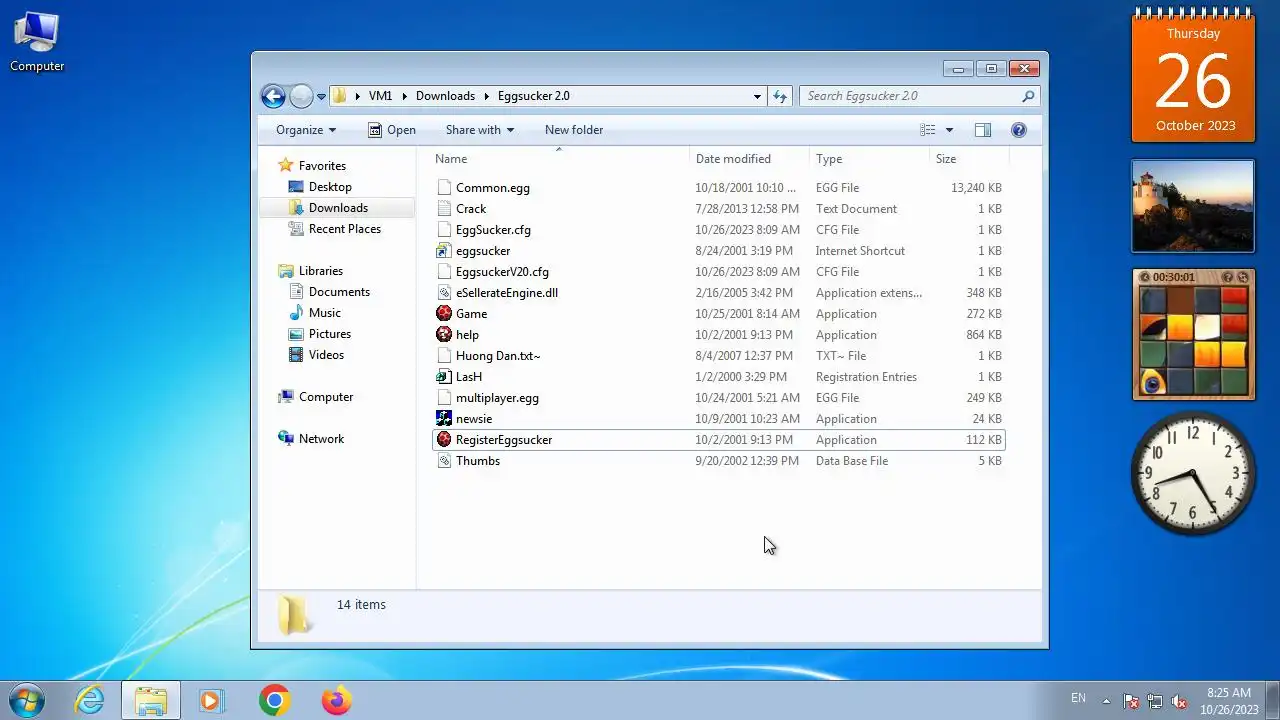This screenshot has height=720, width=1280.
Task: Select the Common.egg file icon
Action: coord(444,188)
